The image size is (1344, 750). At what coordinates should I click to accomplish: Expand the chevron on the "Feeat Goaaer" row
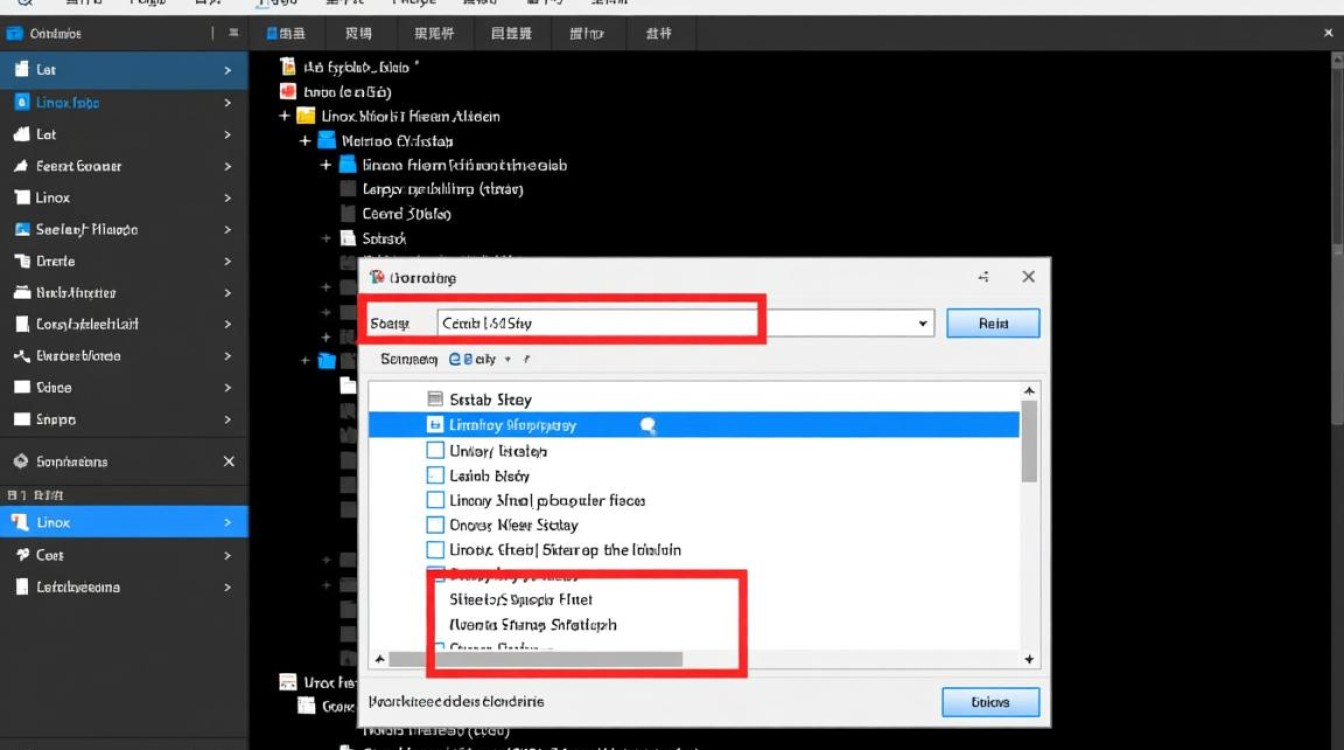(228, 166)
